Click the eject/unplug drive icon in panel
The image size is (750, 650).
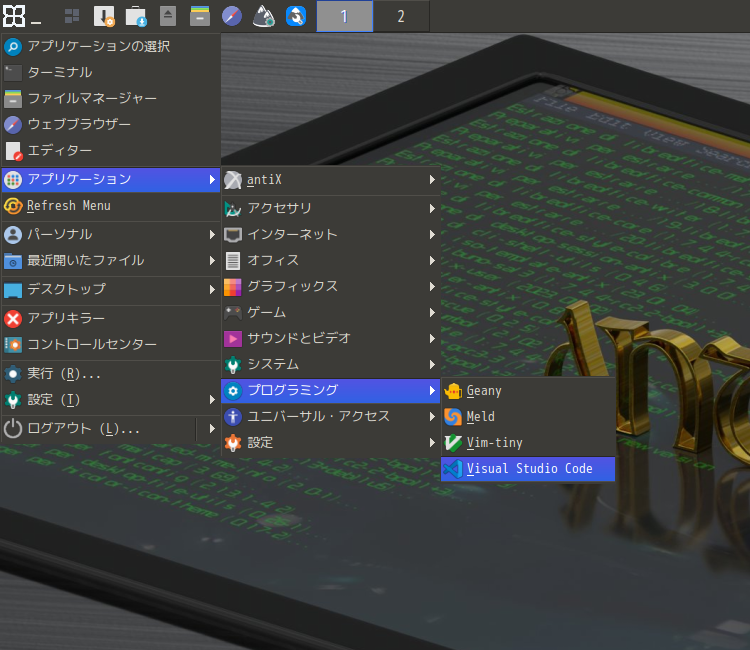(168, 16)
